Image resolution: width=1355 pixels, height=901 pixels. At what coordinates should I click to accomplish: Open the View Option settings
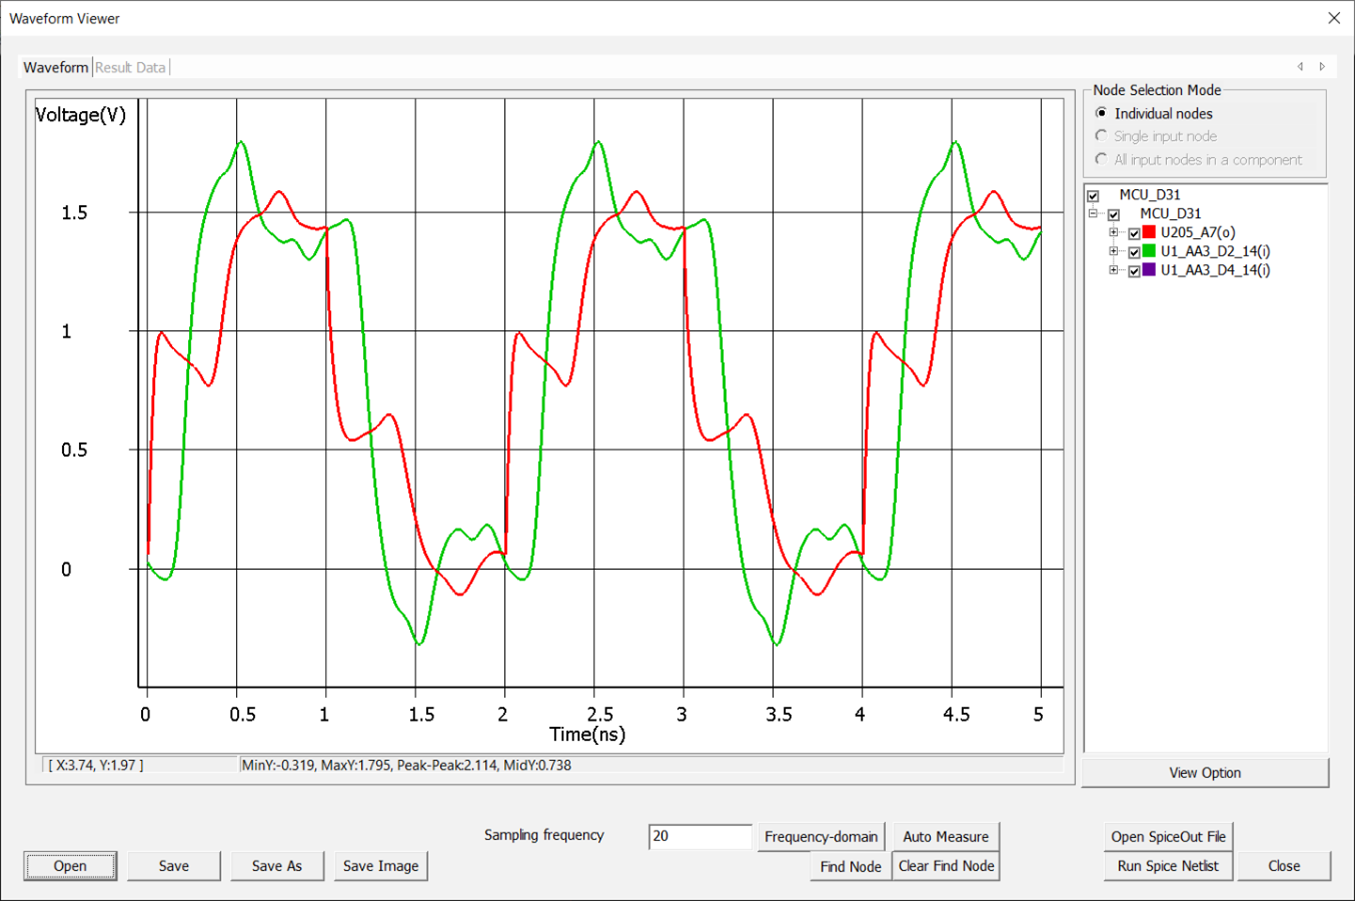pyautogui.click(x=1204, y=773)
